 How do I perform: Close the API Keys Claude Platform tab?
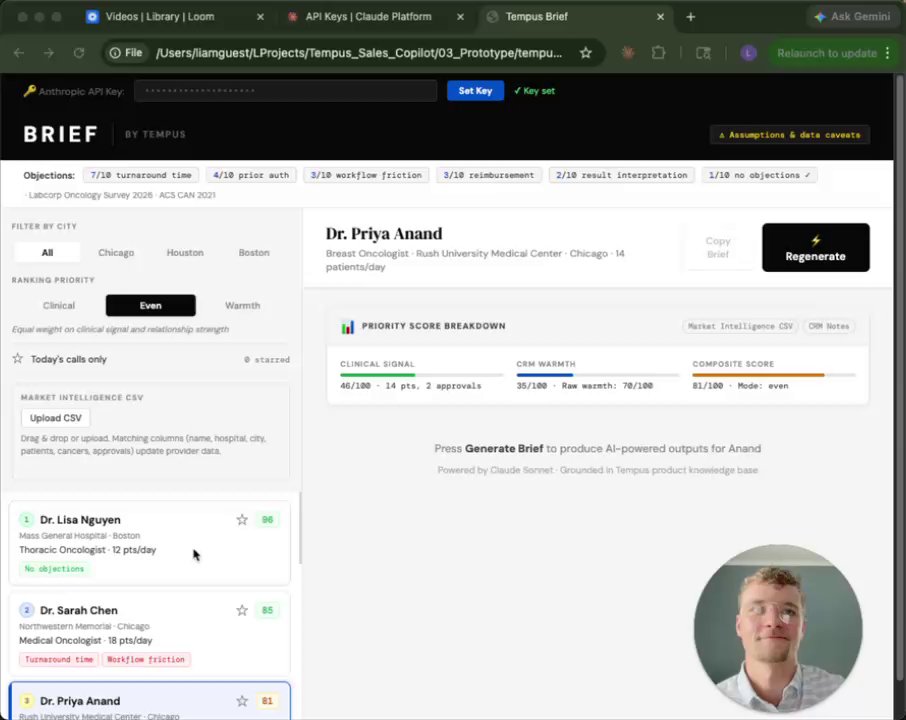[x=460, y=17]
